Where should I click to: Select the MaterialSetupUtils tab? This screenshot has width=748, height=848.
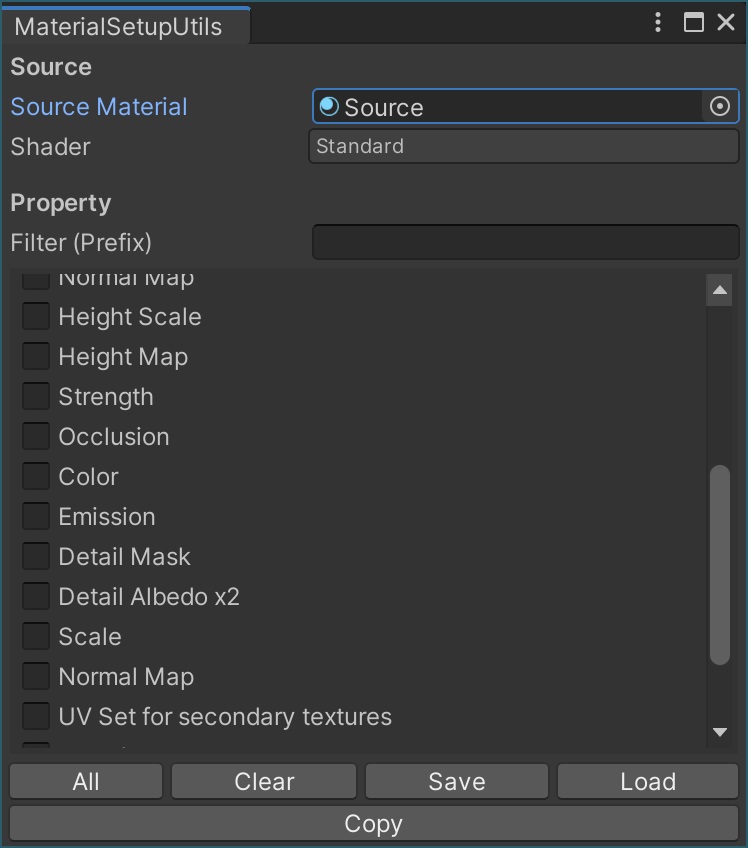118,26
